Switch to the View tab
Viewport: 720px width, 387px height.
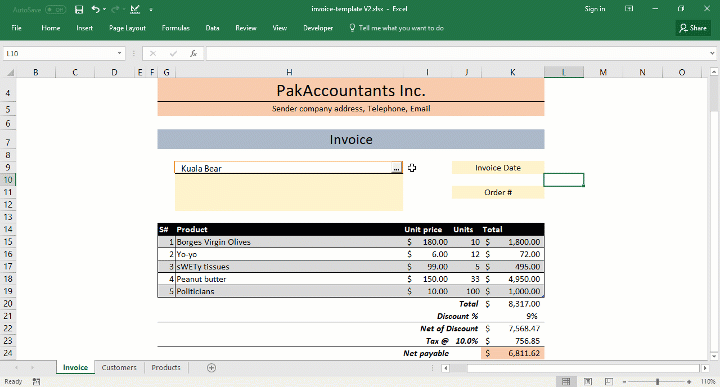(280, 28)
